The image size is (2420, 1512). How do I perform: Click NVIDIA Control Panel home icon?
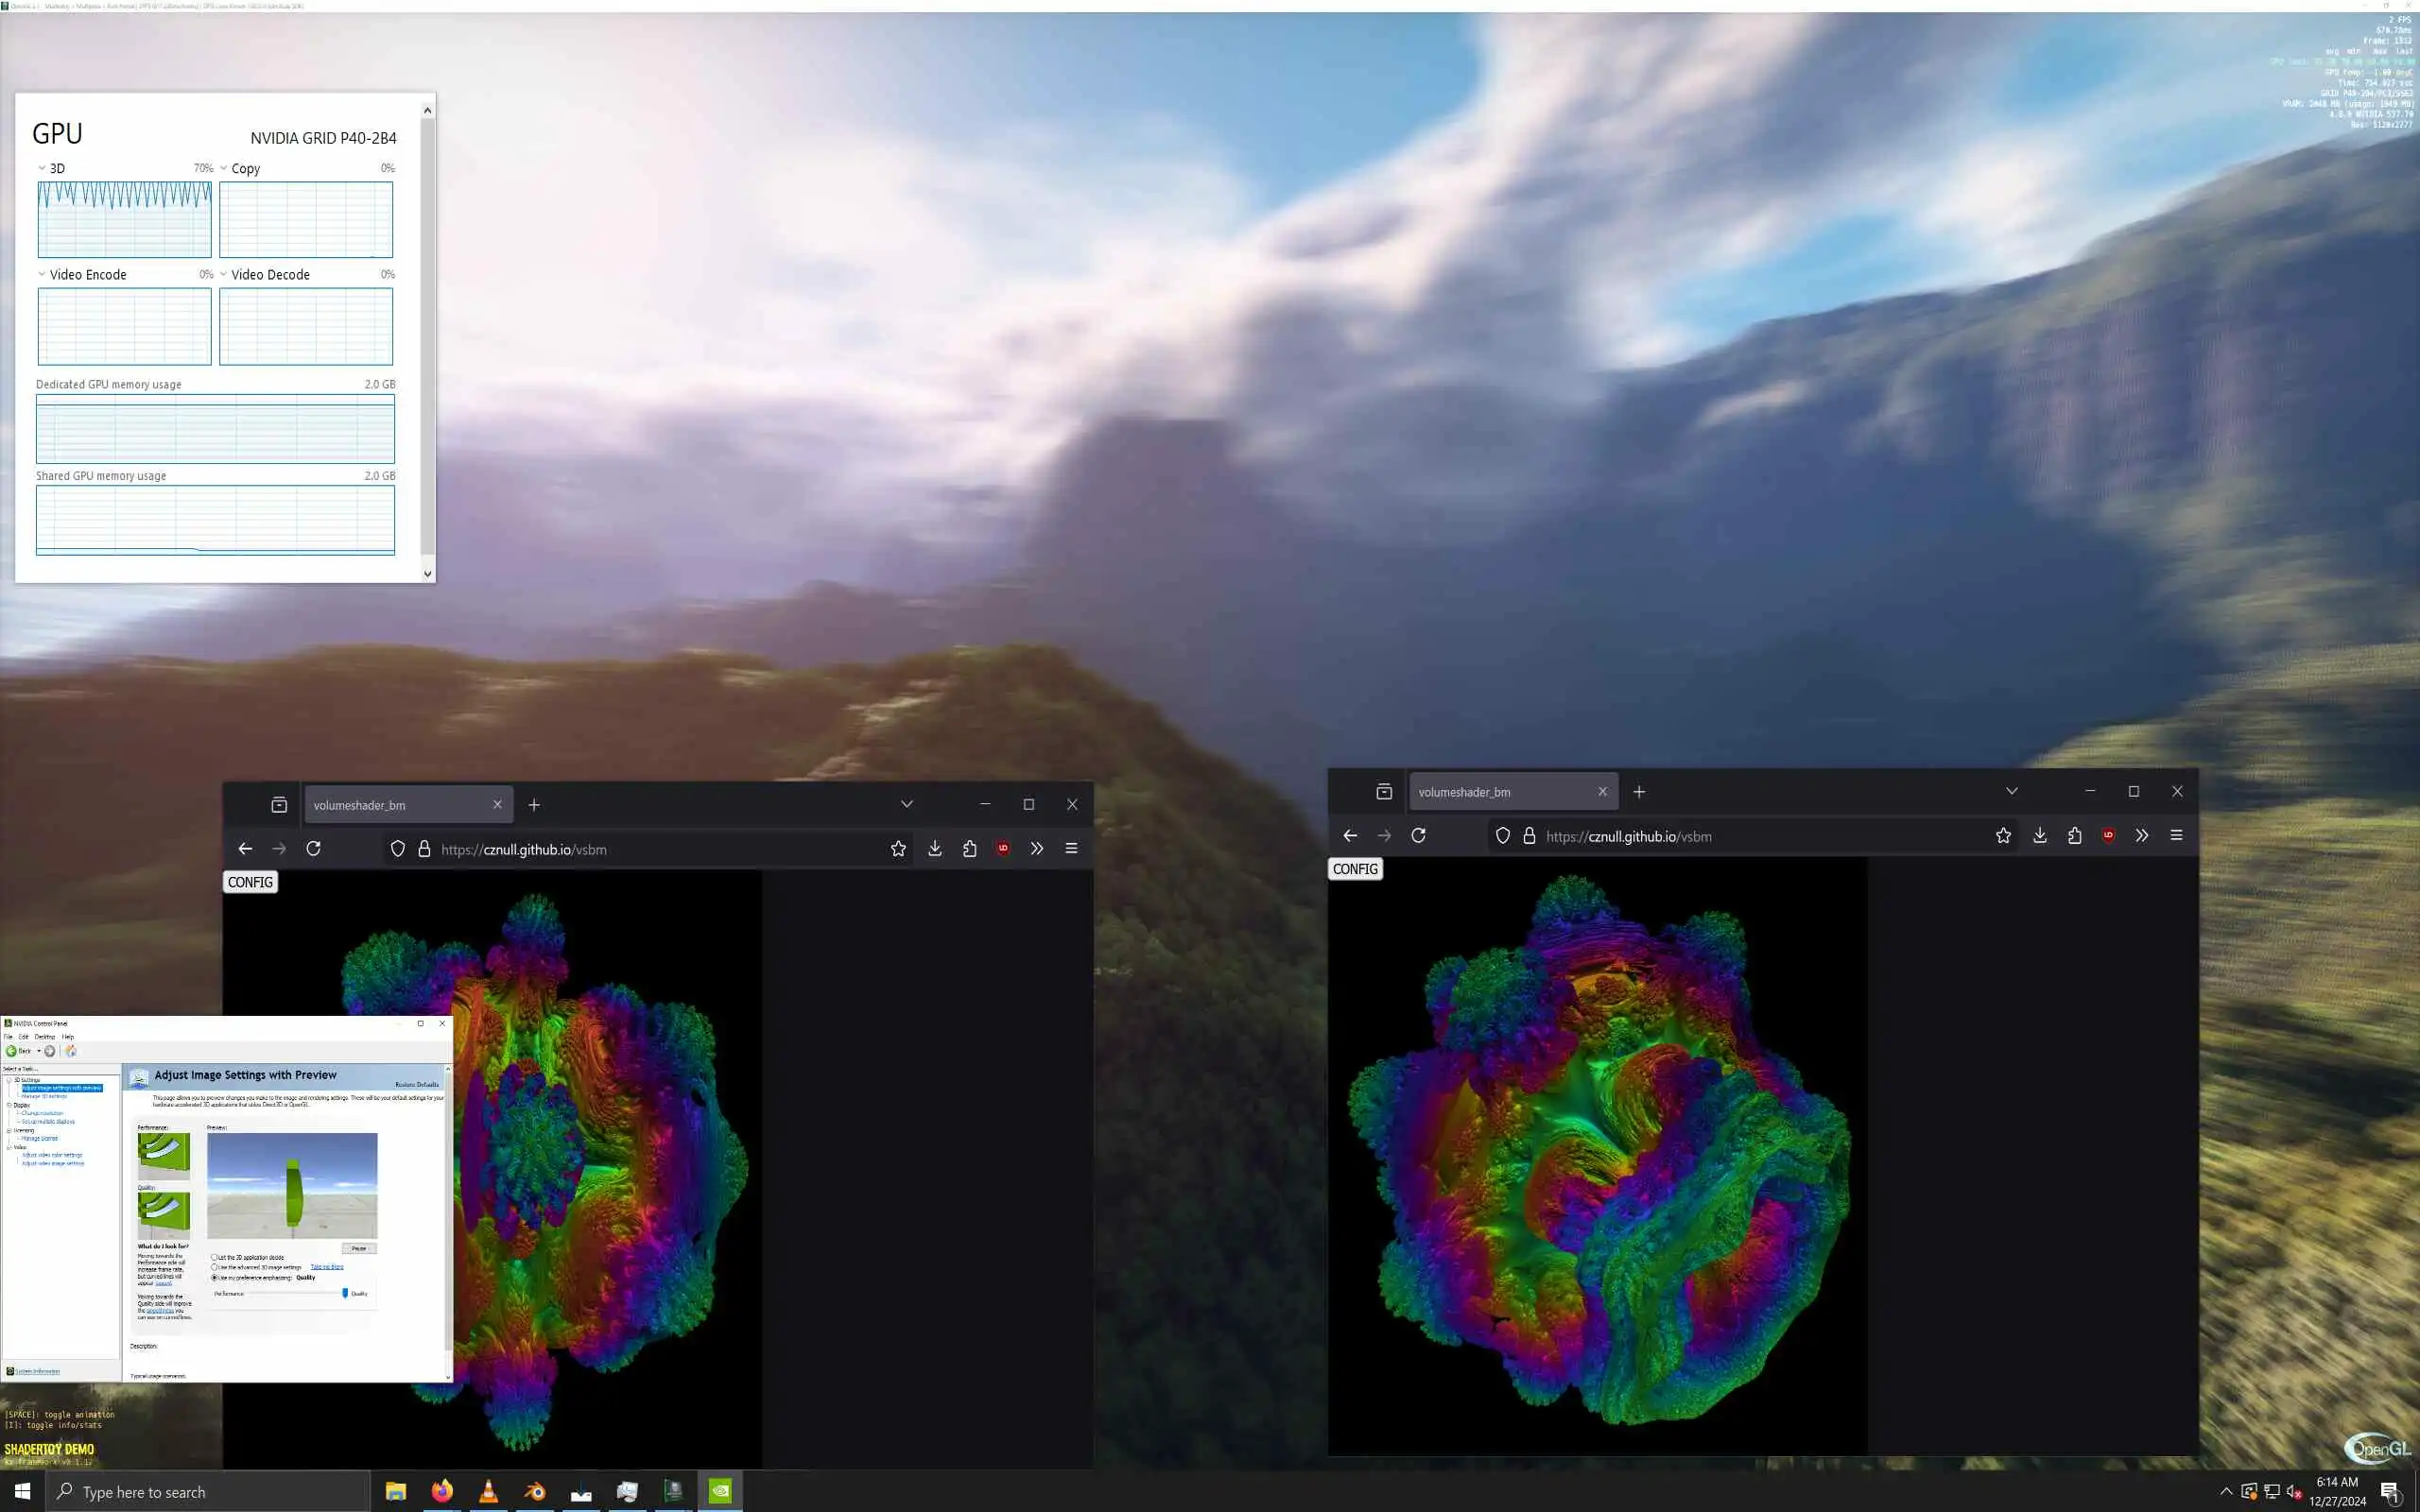coord(71,1051)
